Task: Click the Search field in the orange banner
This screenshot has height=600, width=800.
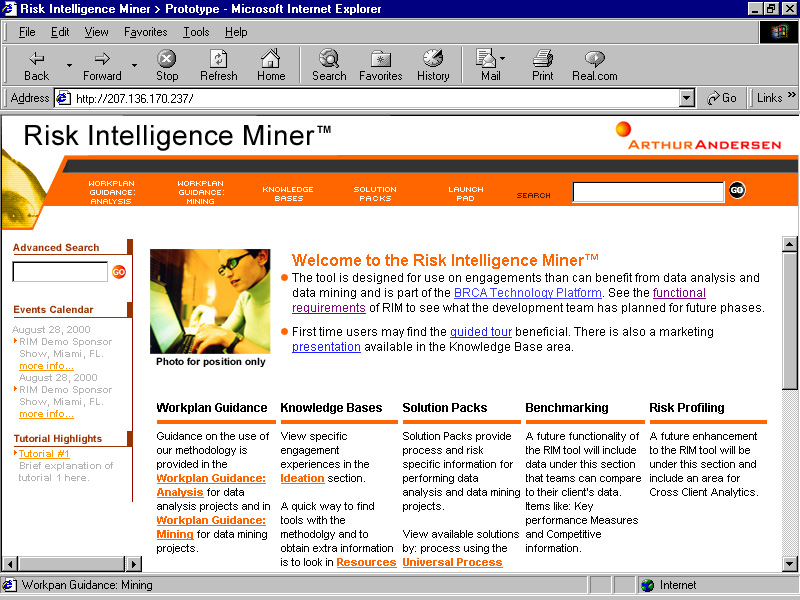Action: coord(648,192)
